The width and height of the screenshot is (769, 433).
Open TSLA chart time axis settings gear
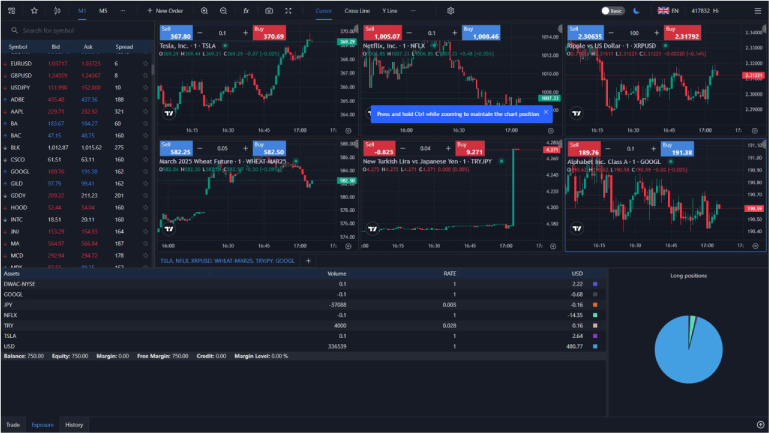[348, 131]
